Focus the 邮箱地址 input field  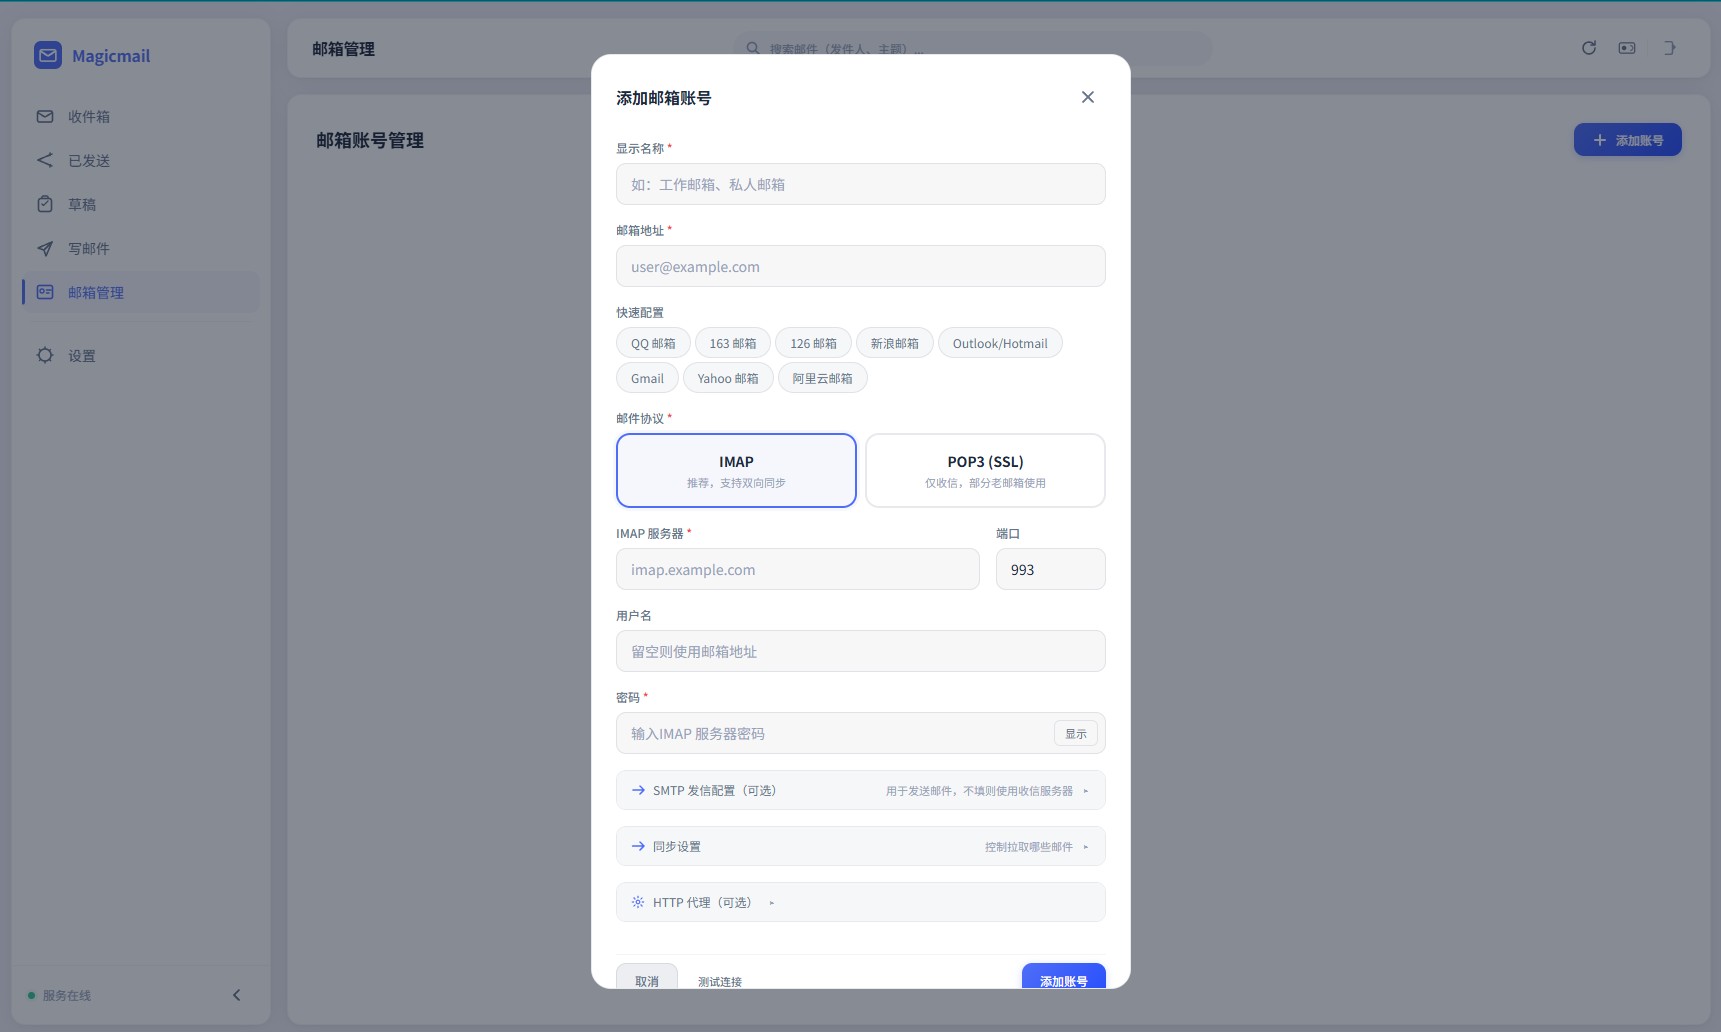point(861,266)
